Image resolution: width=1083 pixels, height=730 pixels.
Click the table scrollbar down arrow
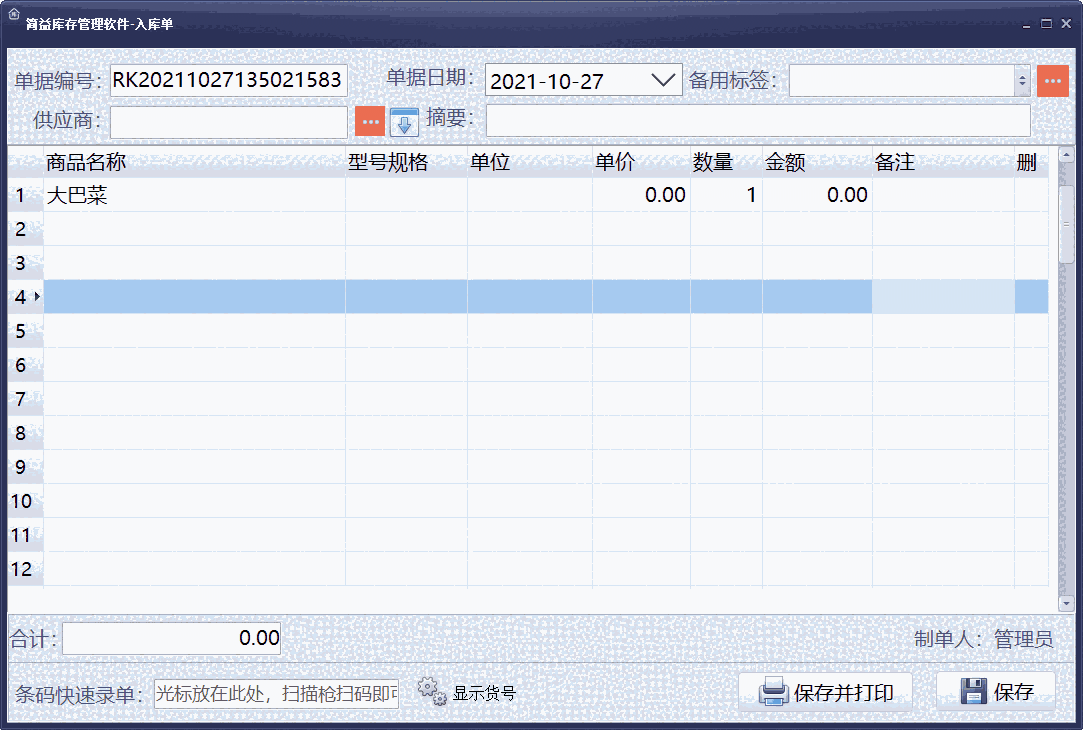[x=1066, y=604]
